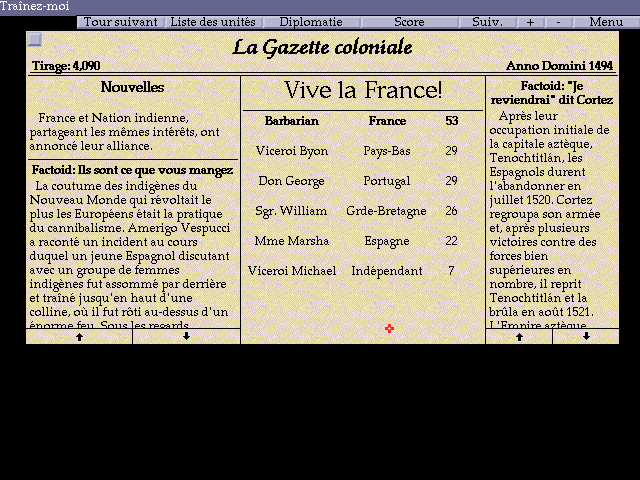Select the Suiv. button
Viewport: 640px width, 480px height.
pos(487,22)
